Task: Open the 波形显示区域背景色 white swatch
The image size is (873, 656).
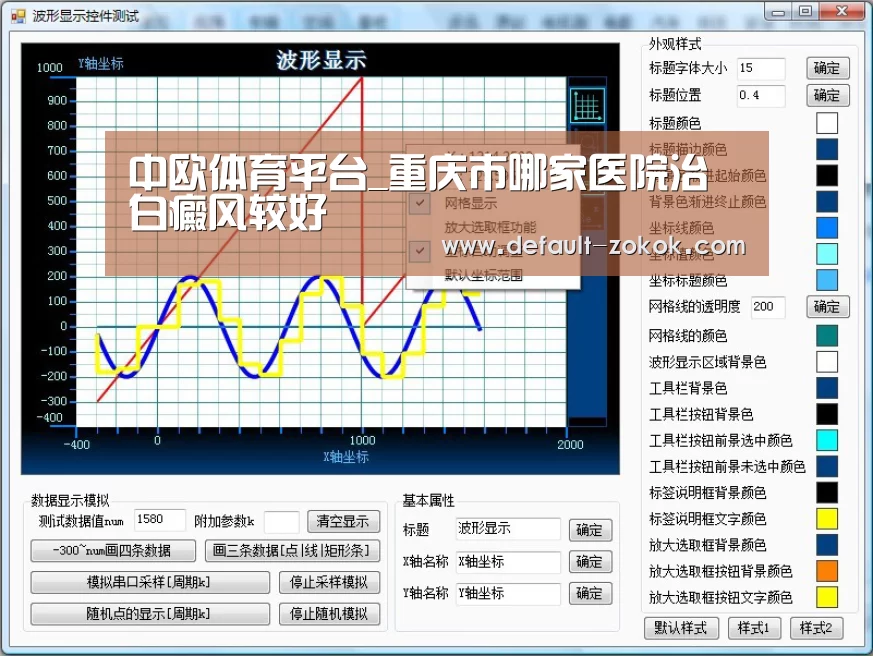Action: pos(827,362)
